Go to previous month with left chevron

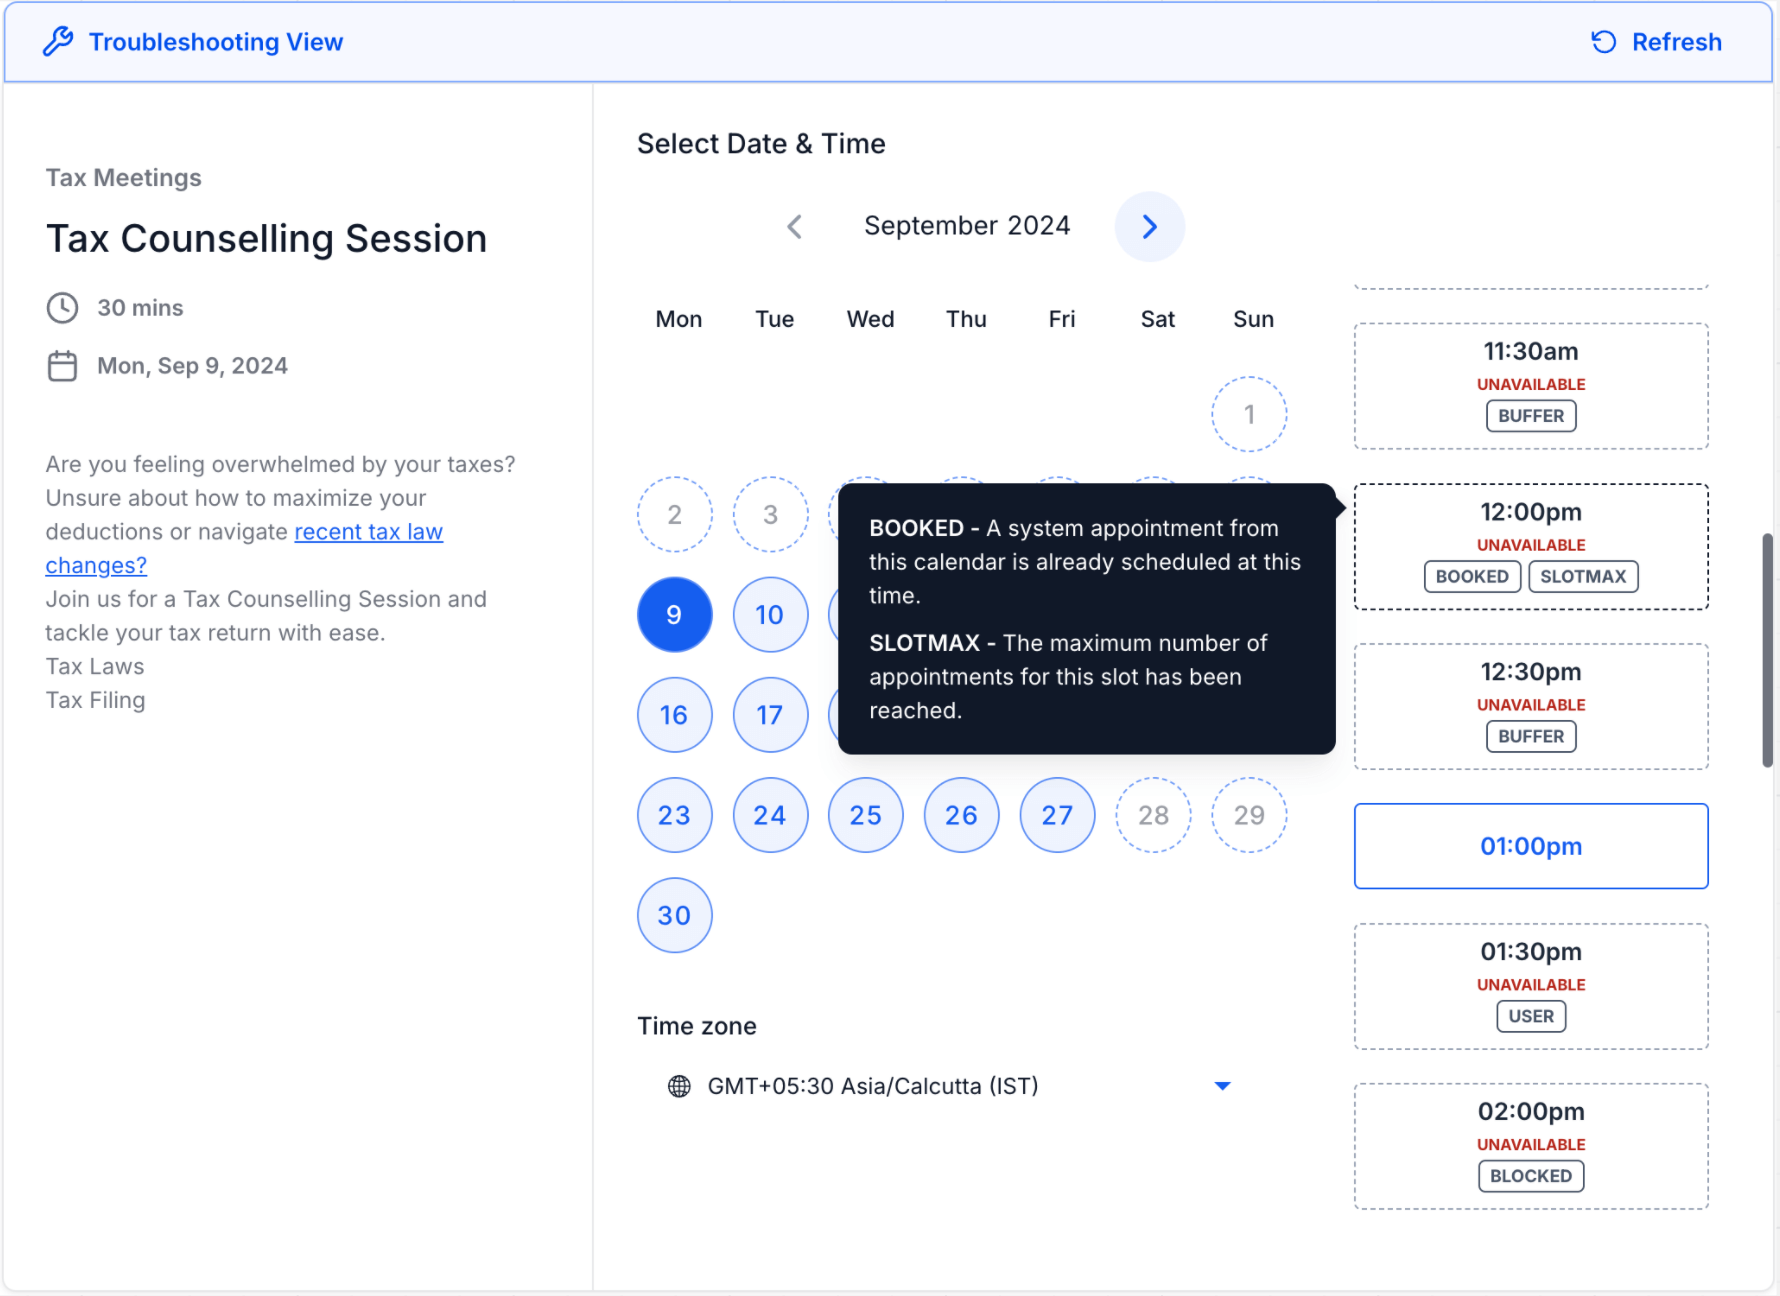(795, 227)
